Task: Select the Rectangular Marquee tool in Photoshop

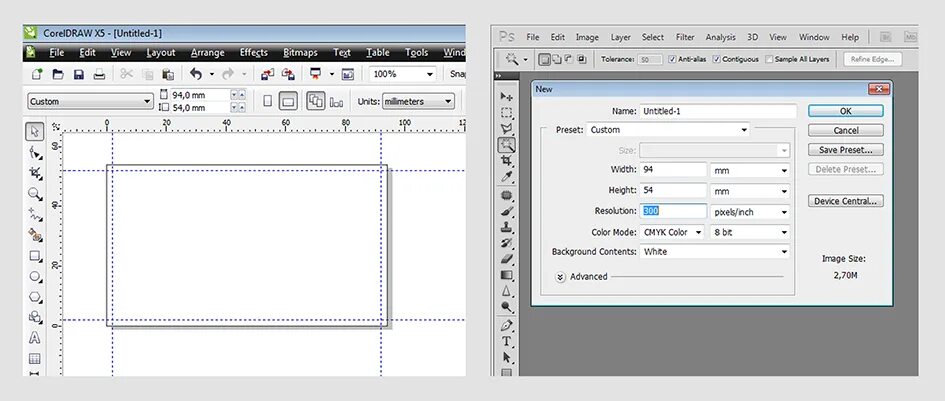Action: point(507,113)
